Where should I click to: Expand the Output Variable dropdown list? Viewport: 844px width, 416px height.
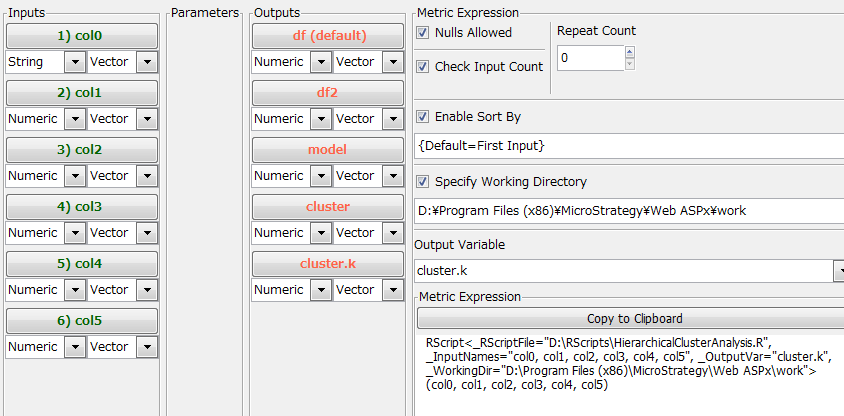[x=838, y=271]
